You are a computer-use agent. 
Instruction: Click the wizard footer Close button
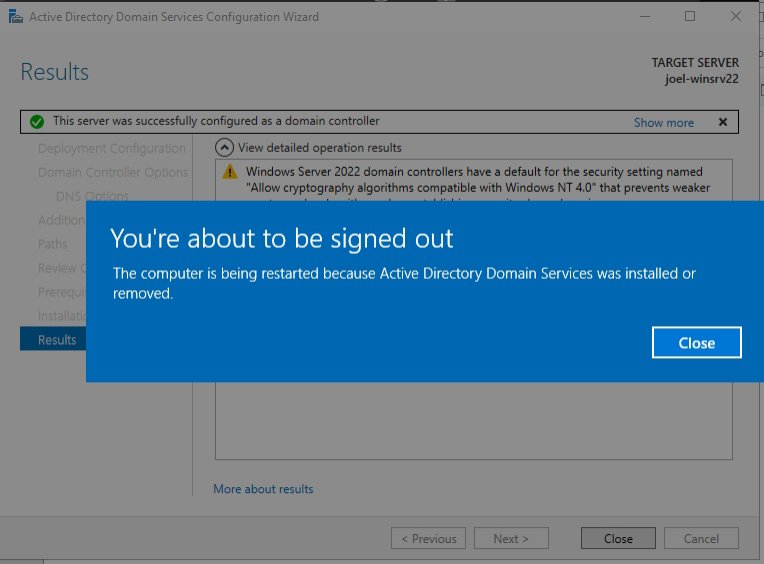618,538
